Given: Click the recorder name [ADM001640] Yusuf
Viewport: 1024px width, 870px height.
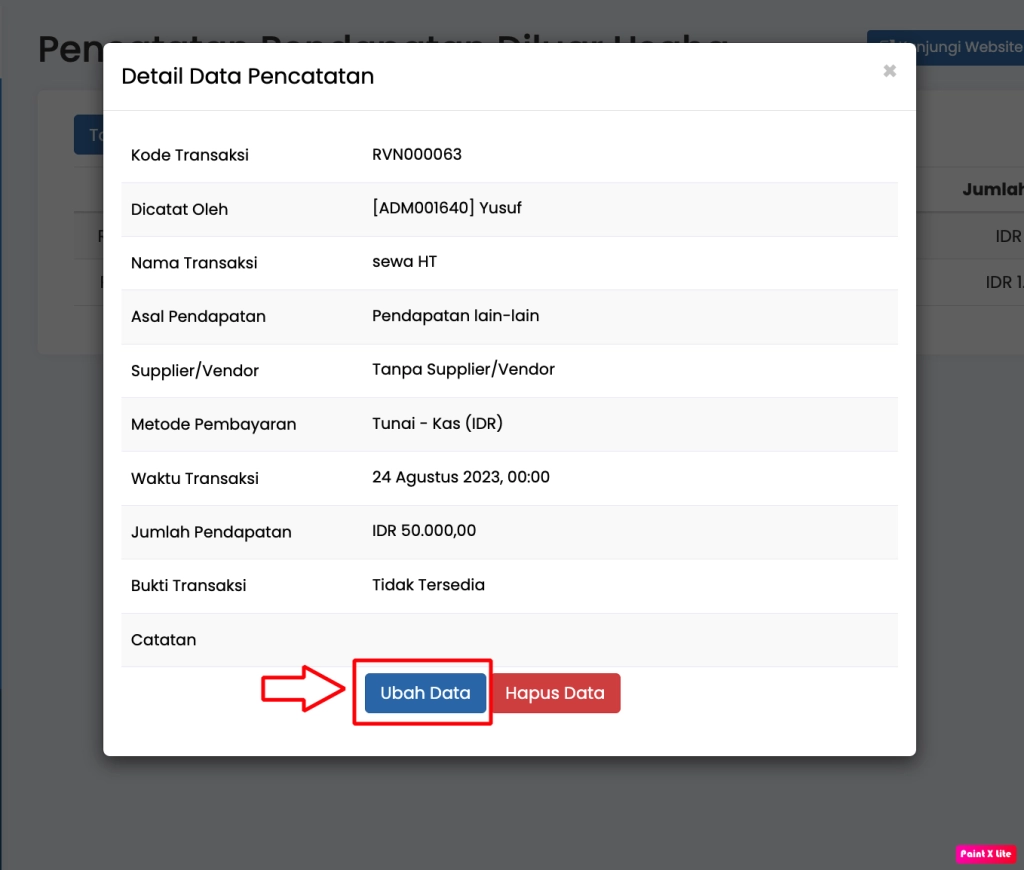Looking at the screenshot, I should (x=446, y=209).
